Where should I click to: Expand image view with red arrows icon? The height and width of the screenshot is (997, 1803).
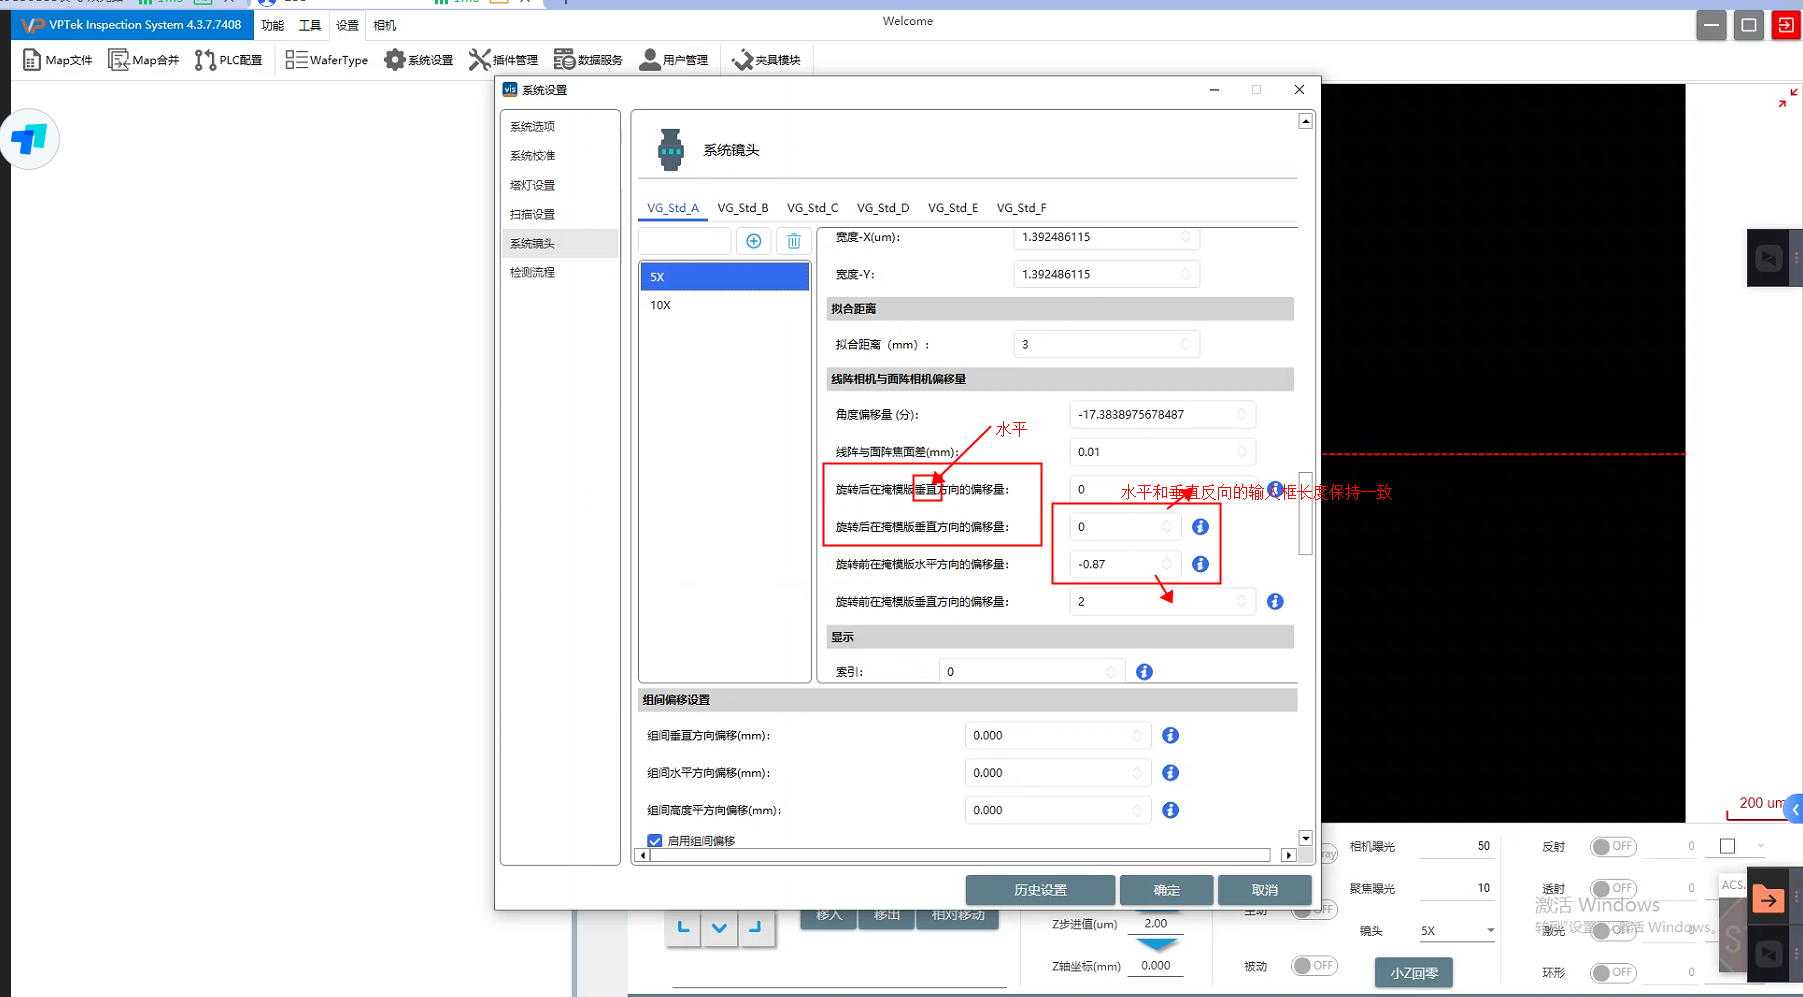click(1788, 98)
